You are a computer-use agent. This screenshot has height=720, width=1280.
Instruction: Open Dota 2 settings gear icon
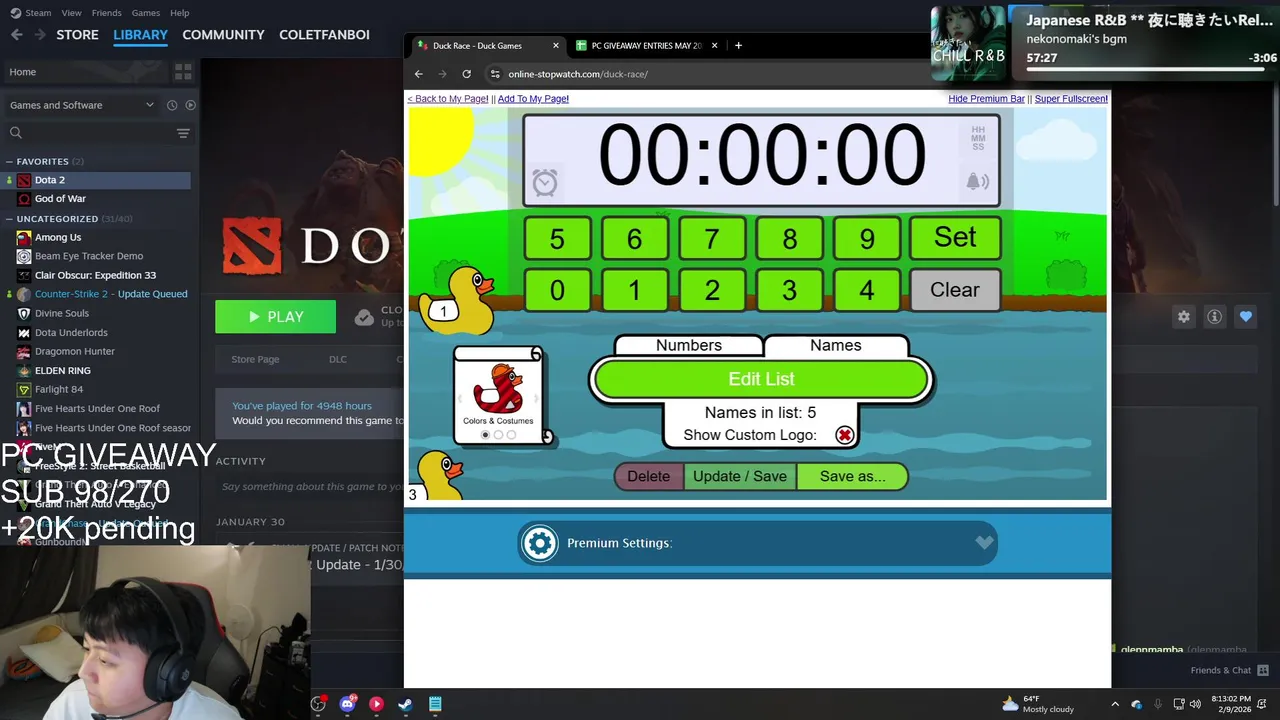tap(1184, 316)
